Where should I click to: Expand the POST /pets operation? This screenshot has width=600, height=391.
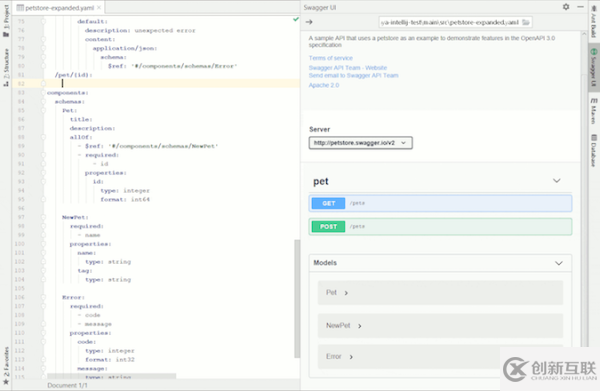440,226
